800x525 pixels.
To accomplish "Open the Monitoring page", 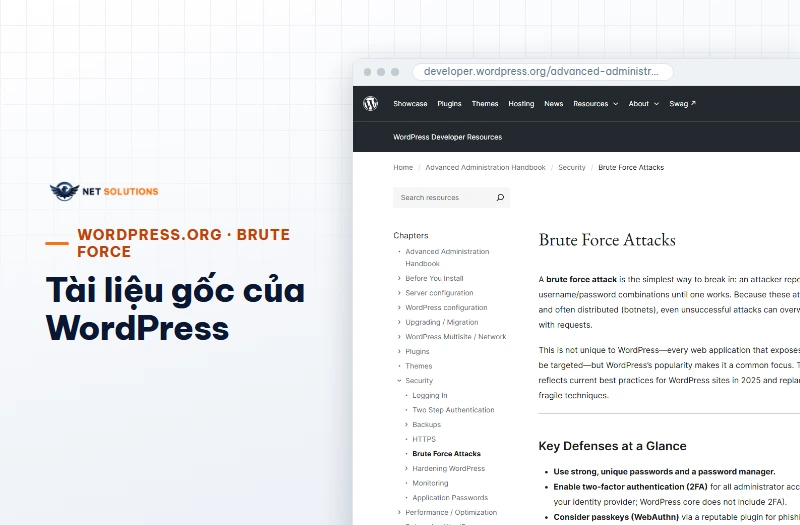I will point(430,483).
